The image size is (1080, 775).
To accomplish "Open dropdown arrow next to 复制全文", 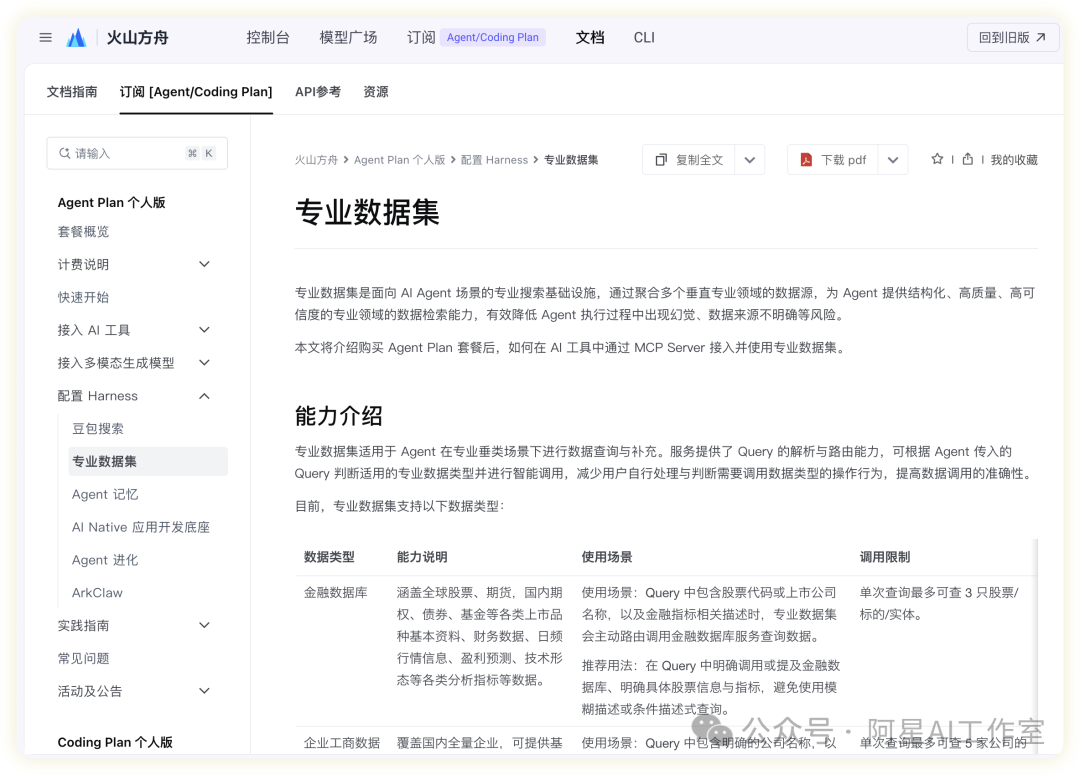I will click(x=750, y=160).
